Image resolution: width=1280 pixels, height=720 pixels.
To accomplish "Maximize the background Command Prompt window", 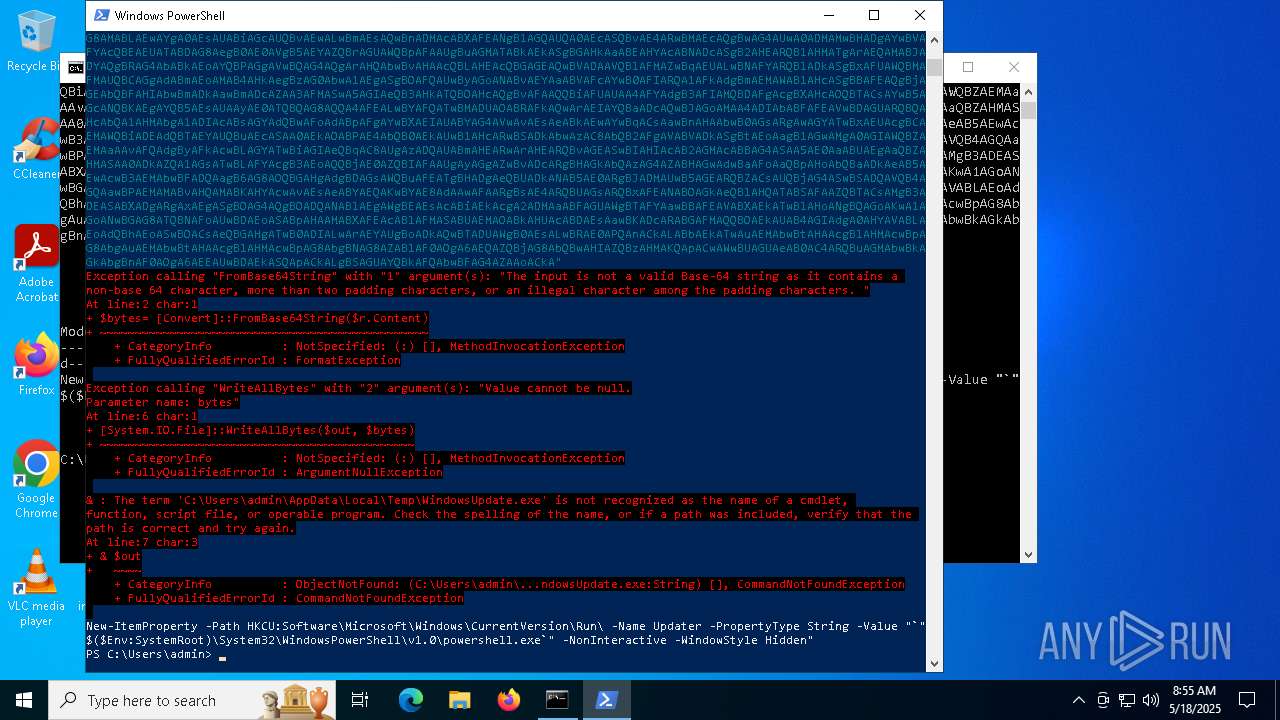I will point(968,67).
